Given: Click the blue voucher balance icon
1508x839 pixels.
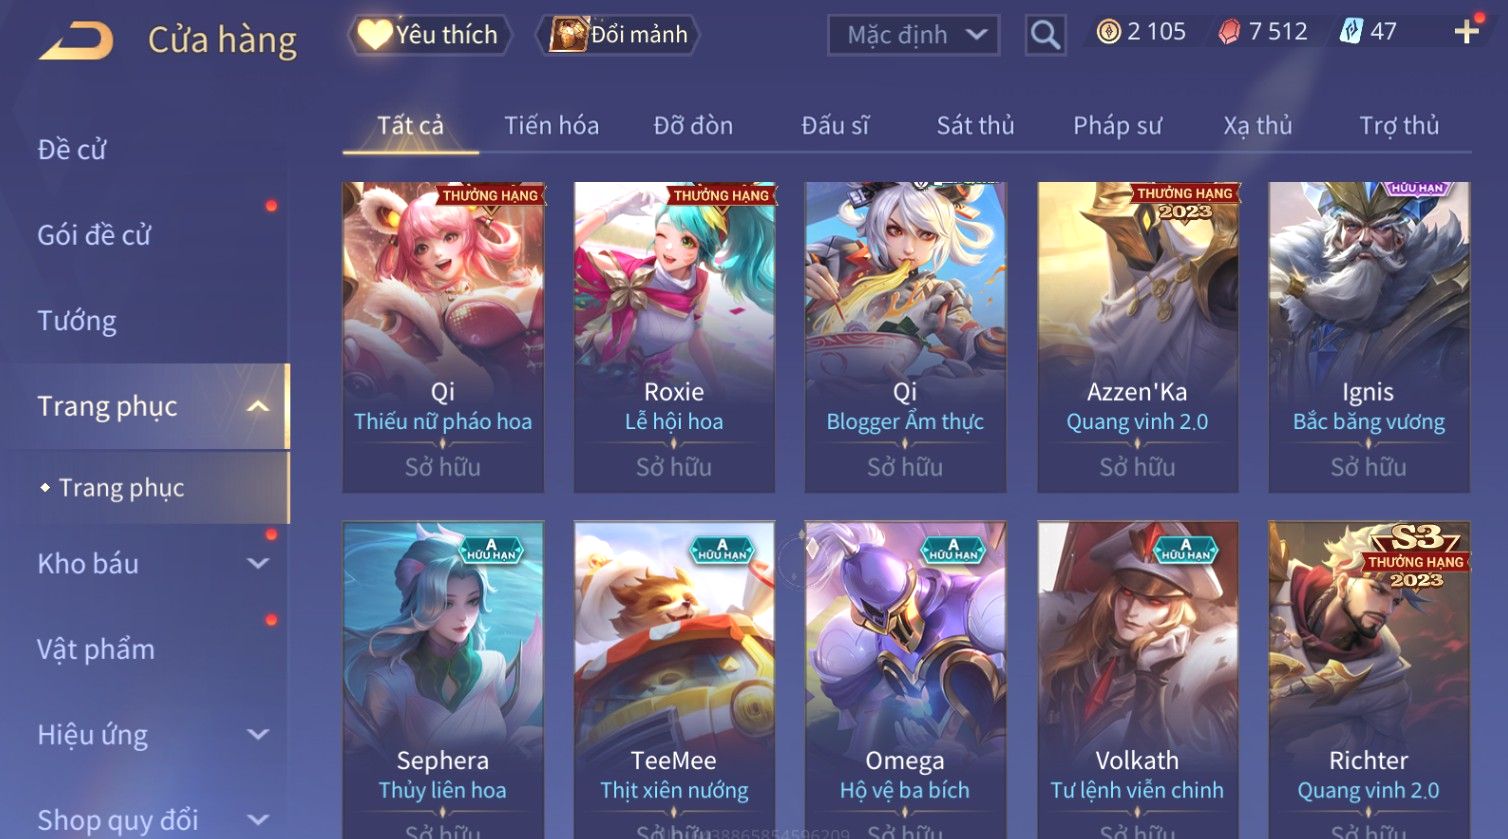Looking at the screenshot, I should tap(1351, 32).
